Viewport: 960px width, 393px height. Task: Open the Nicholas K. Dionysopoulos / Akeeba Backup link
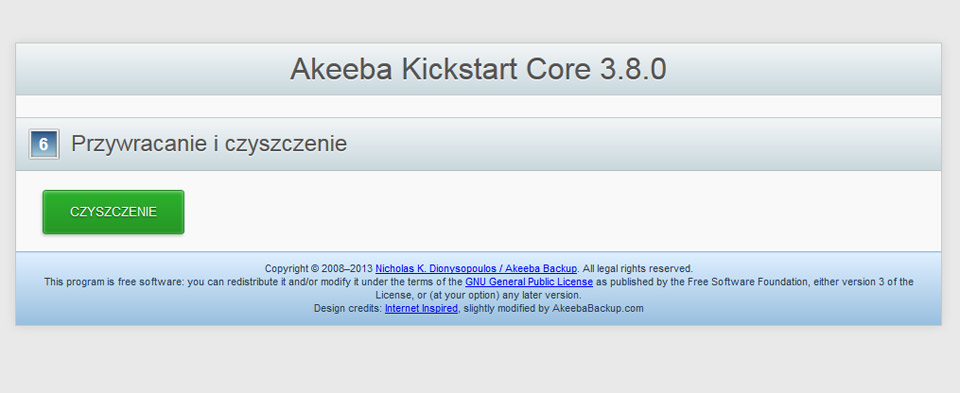click(x=476, y=268)
